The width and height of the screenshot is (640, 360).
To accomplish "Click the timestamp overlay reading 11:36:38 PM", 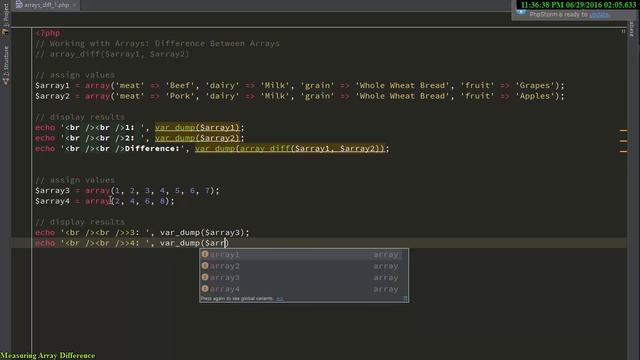I will click(x=579, y=5).
